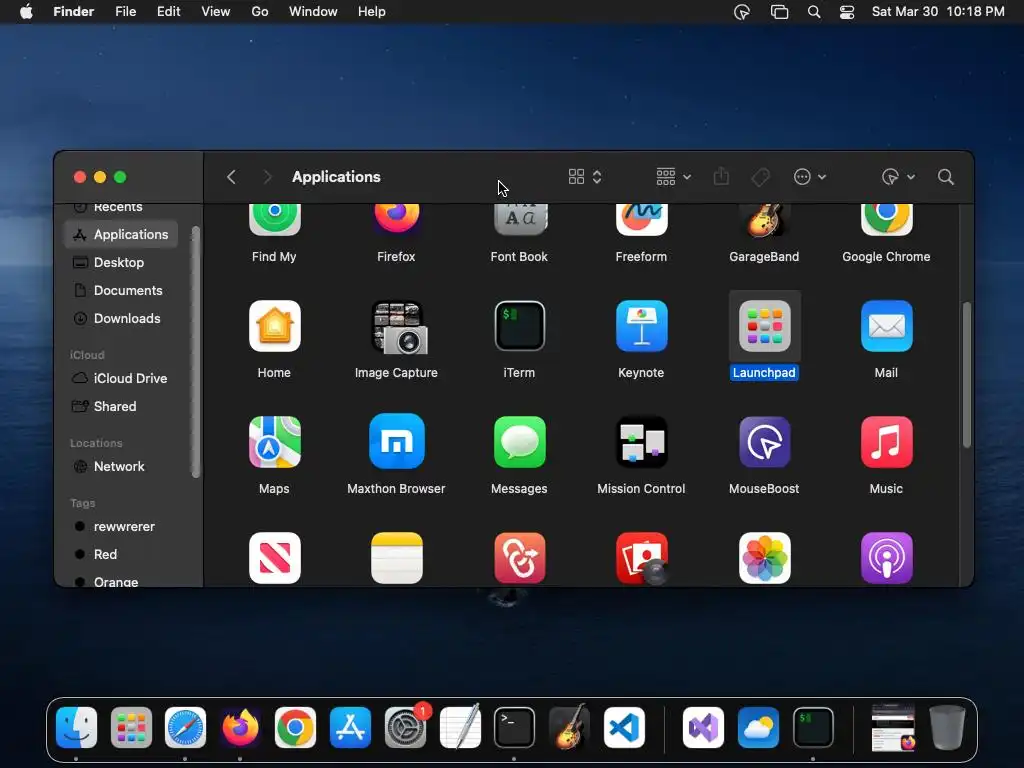Open Control Center in menu bar

847,12
